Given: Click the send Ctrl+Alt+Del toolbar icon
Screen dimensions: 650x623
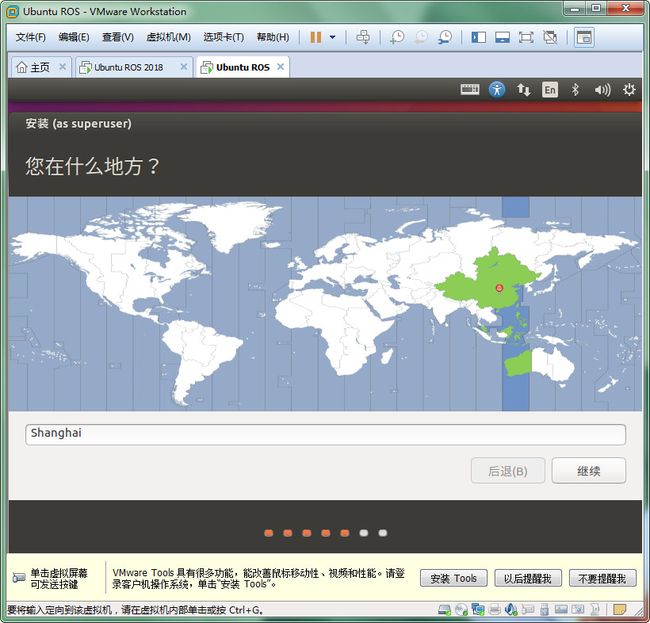Looking at the screenshot, I should [x=363, y=37].
